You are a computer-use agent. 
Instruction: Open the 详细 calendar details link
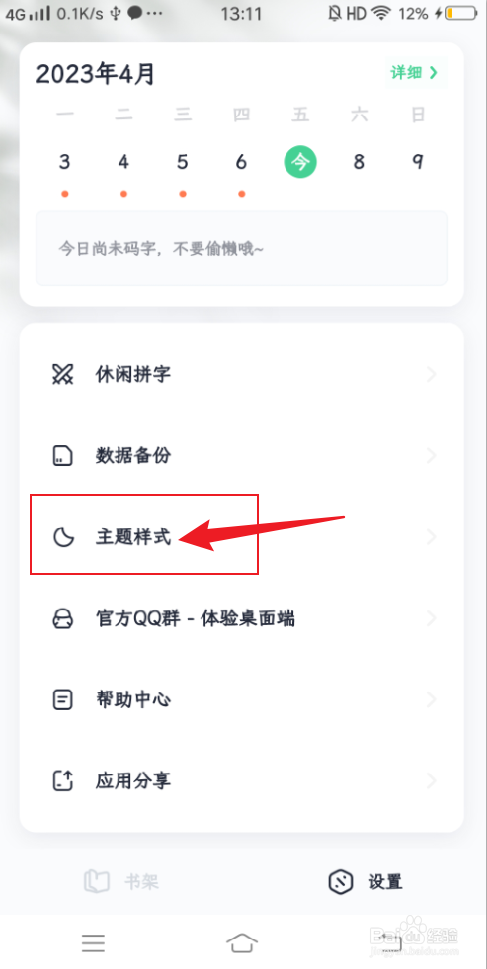pos(415,72)
